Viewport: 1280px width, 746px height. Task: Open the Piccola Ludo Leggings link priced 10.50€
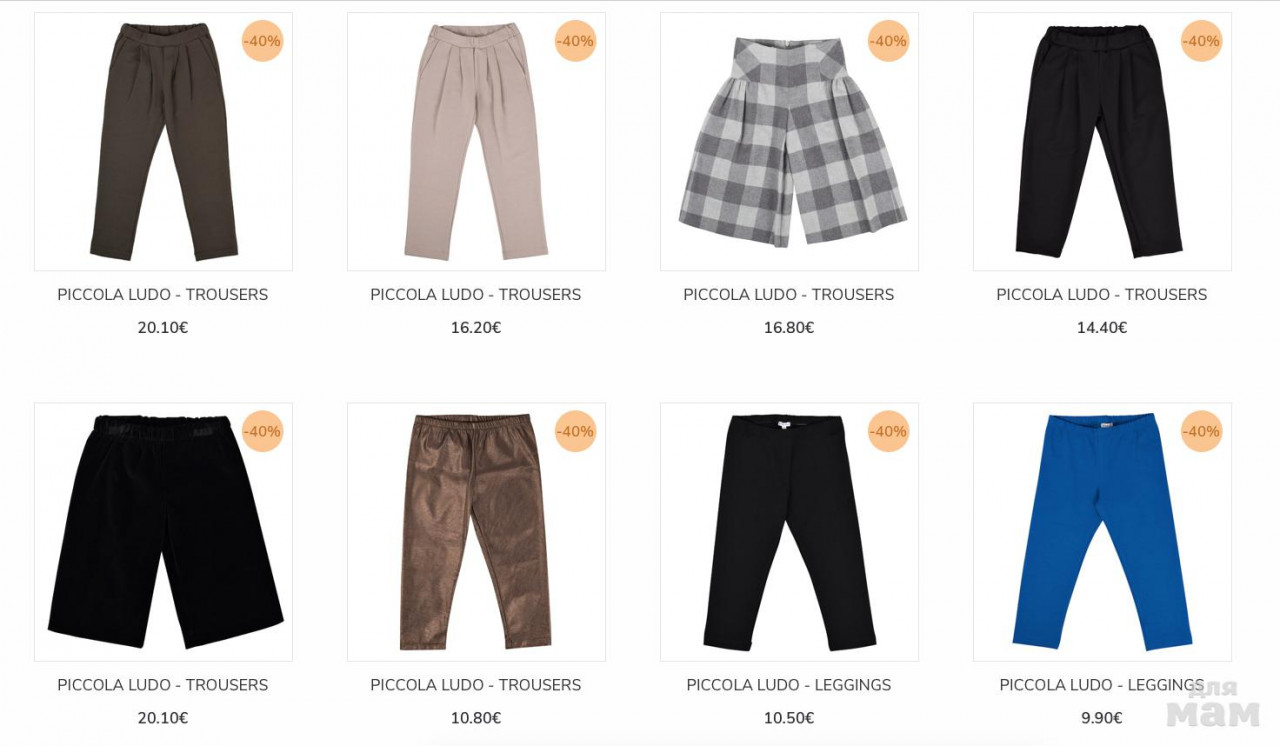789,685
